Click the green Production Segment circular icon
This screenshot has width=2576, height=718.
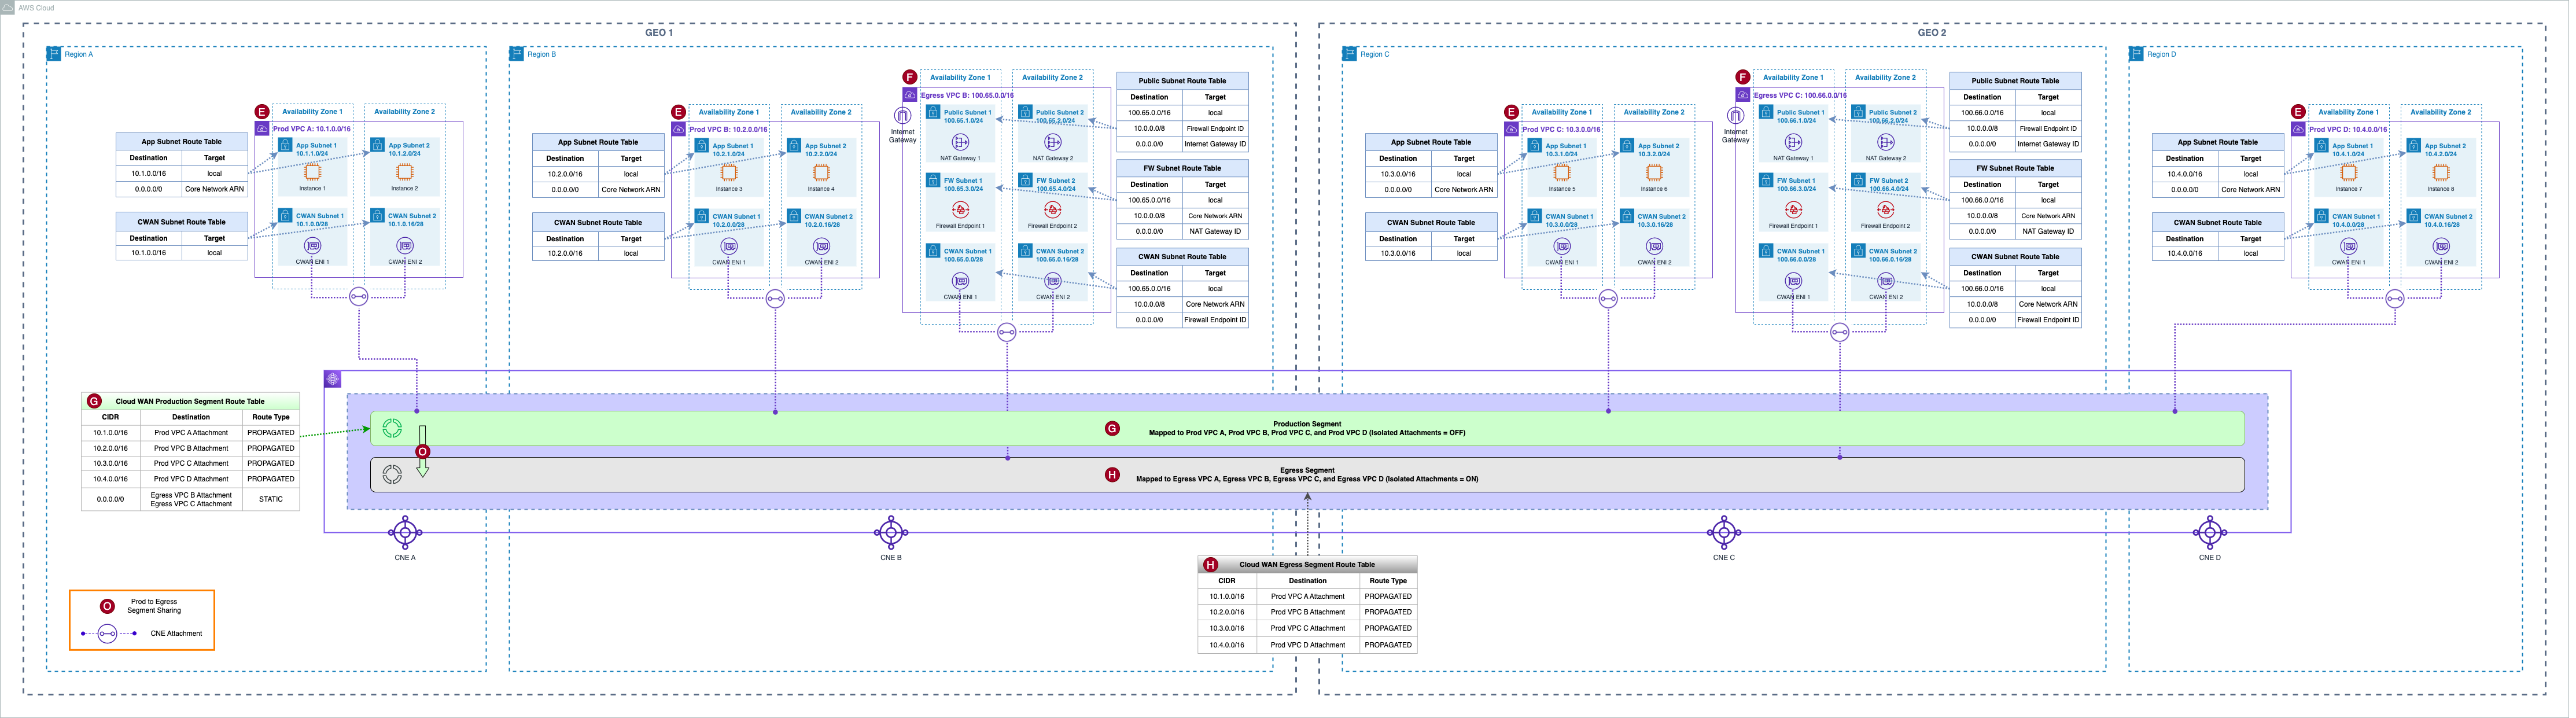(x=392, y=429)
